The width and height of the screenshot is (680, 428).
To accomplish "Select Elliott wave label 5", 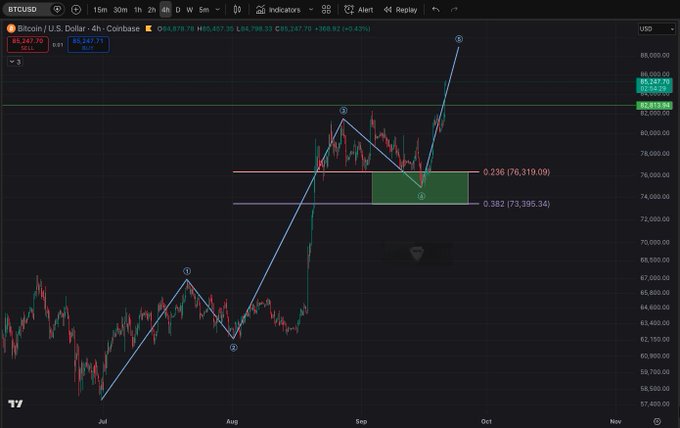I will pyautogui.click(x=459, y=39).
